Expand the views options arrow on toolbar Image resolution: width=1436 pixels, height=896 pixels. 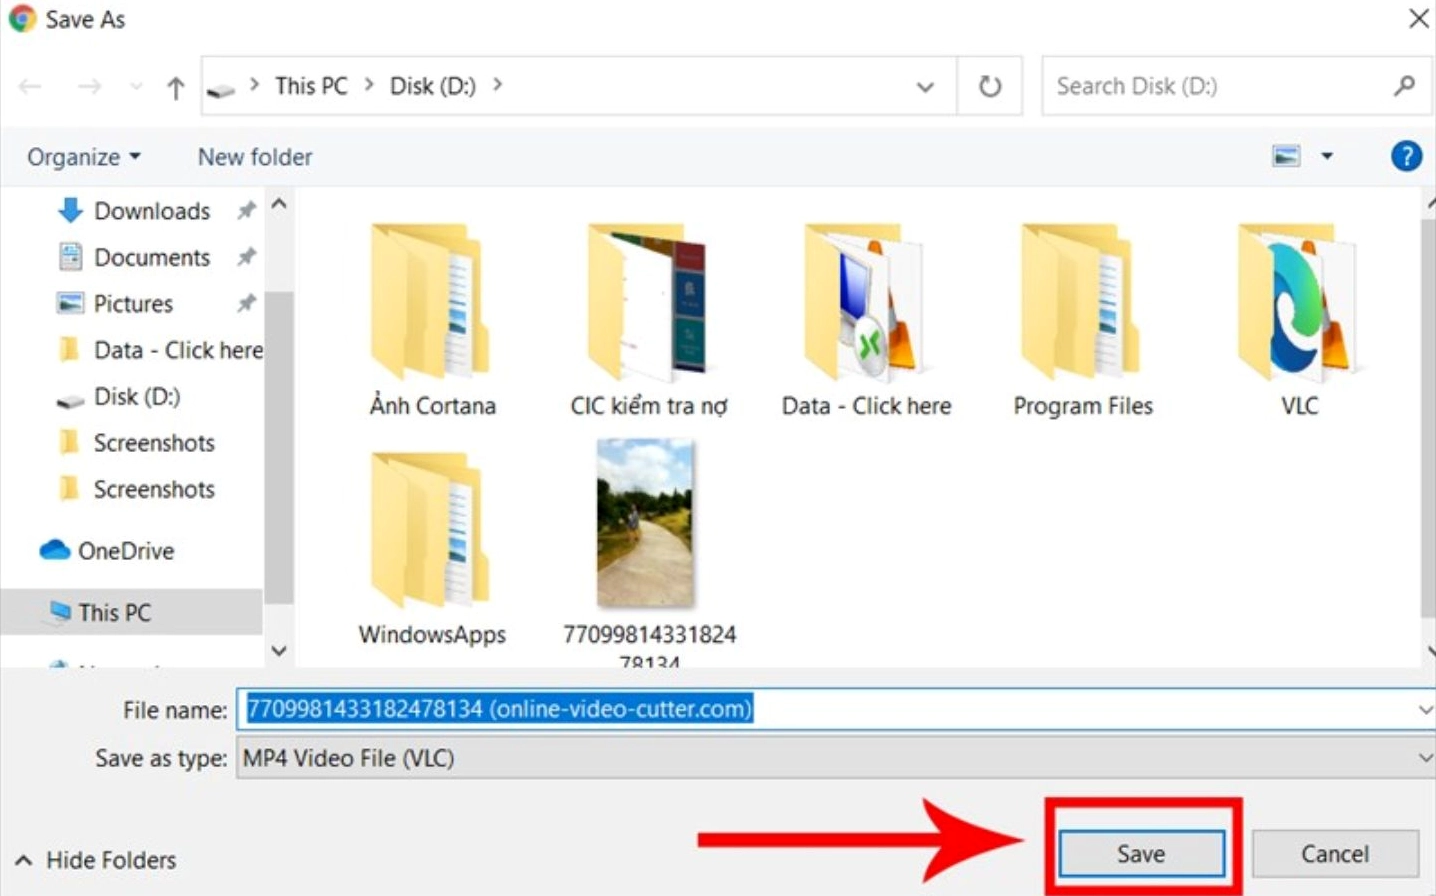click(1327, 156)
